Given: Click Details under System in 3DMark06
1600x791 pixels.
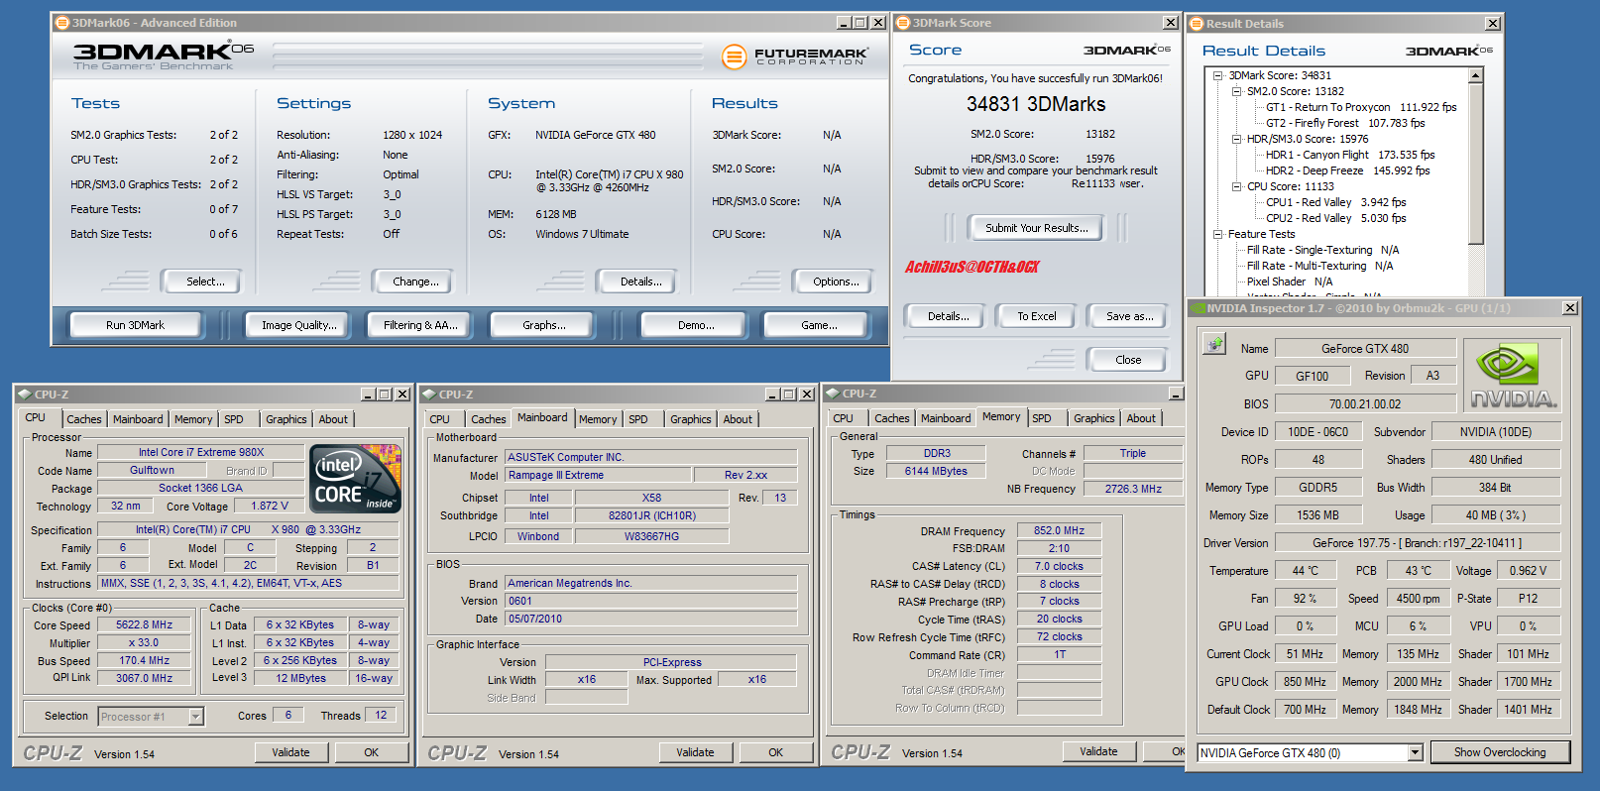Looking at the screenshot, I should [640, 282].
